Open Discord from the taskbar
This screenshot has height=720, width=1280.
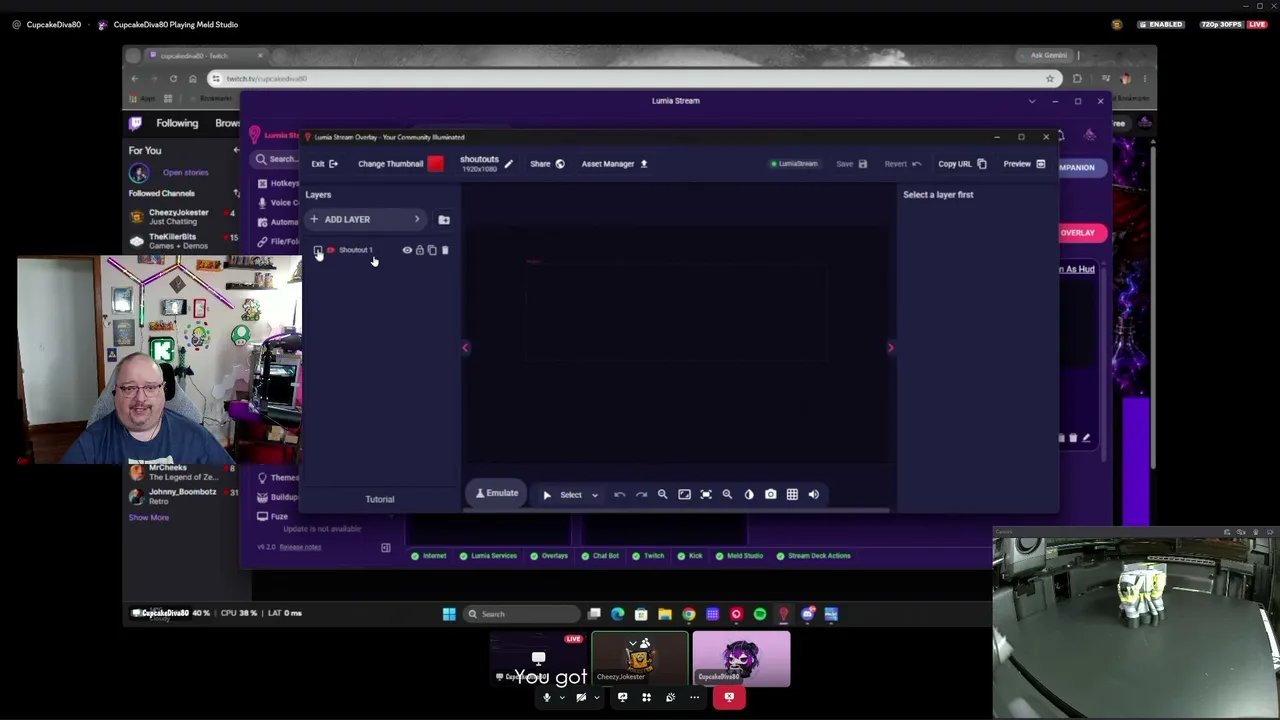click(x=807, y=614)
